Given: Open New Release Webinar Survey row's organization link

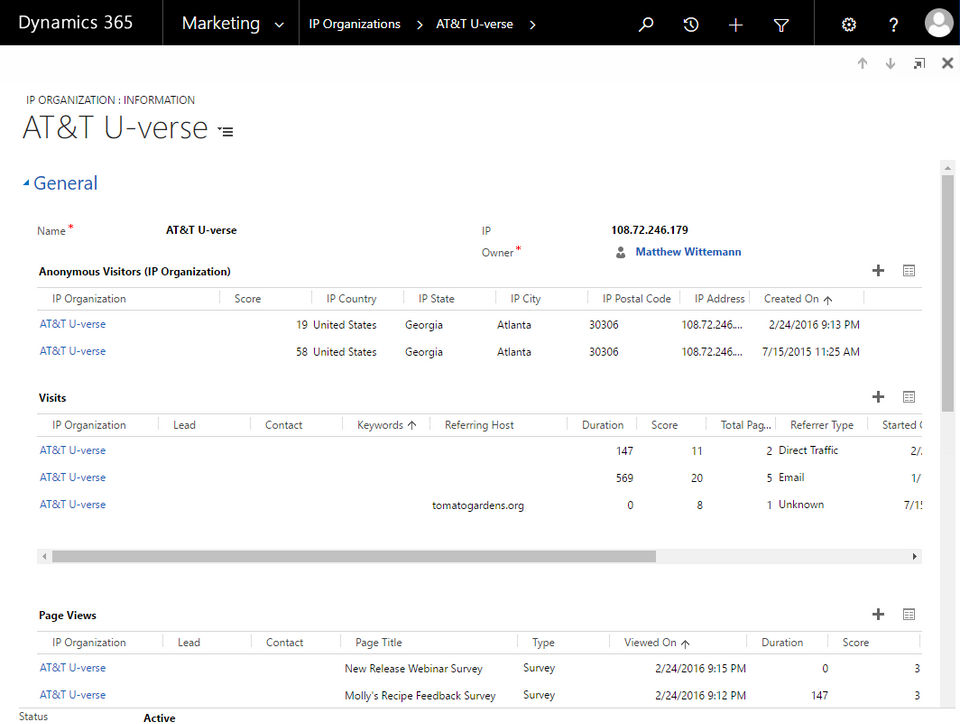Looking at the screenshot, I should coord(72,668).
